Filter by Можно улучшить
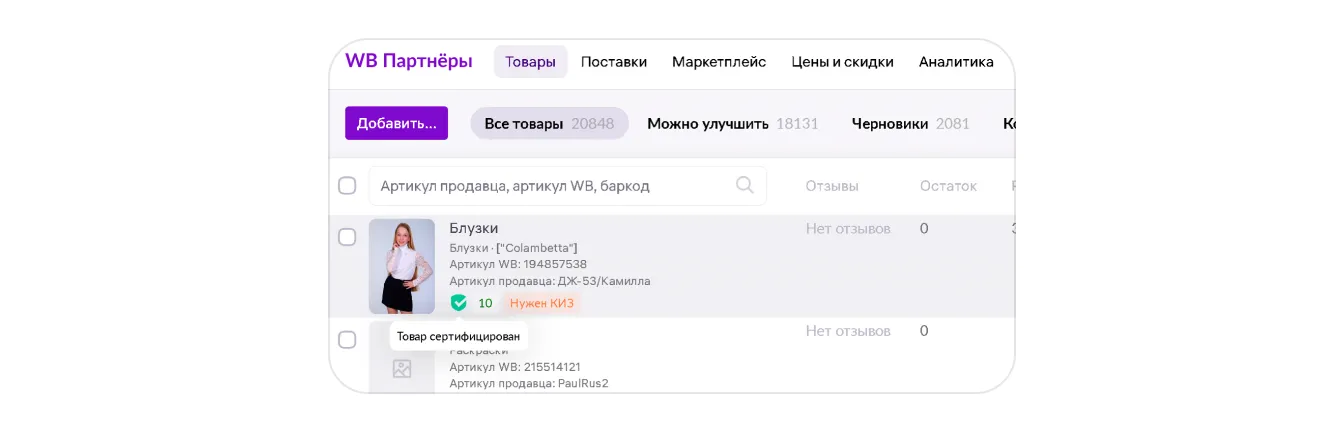This screenshot has width=1344, height=432. coord(732,124)
